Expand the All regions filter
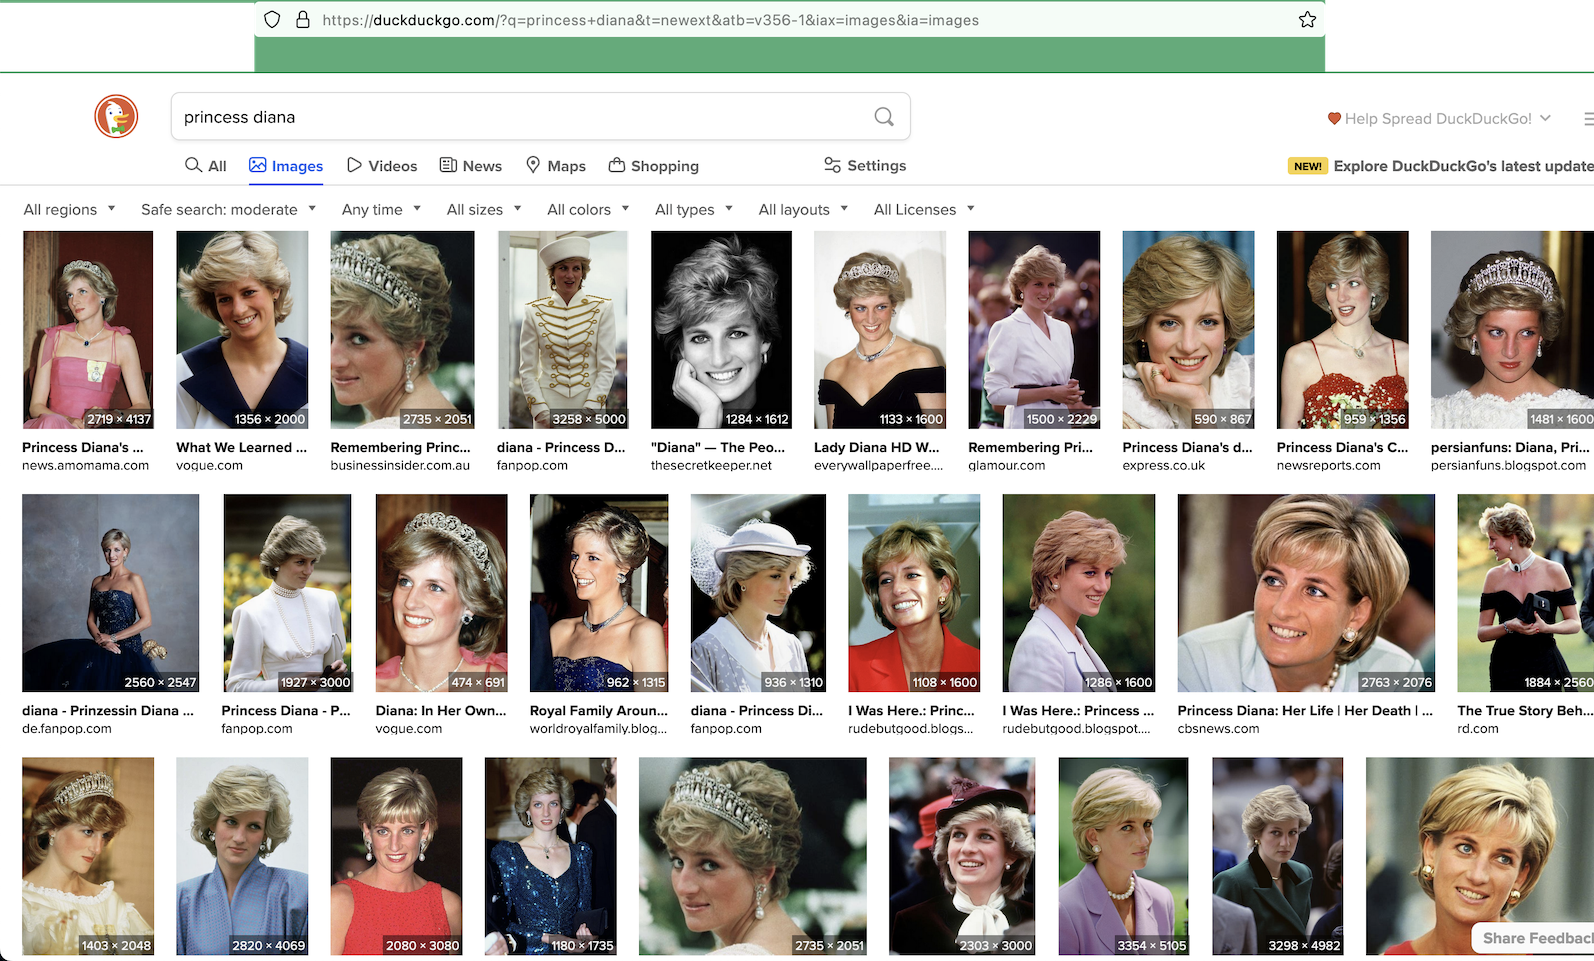 (x=69, y=209)
